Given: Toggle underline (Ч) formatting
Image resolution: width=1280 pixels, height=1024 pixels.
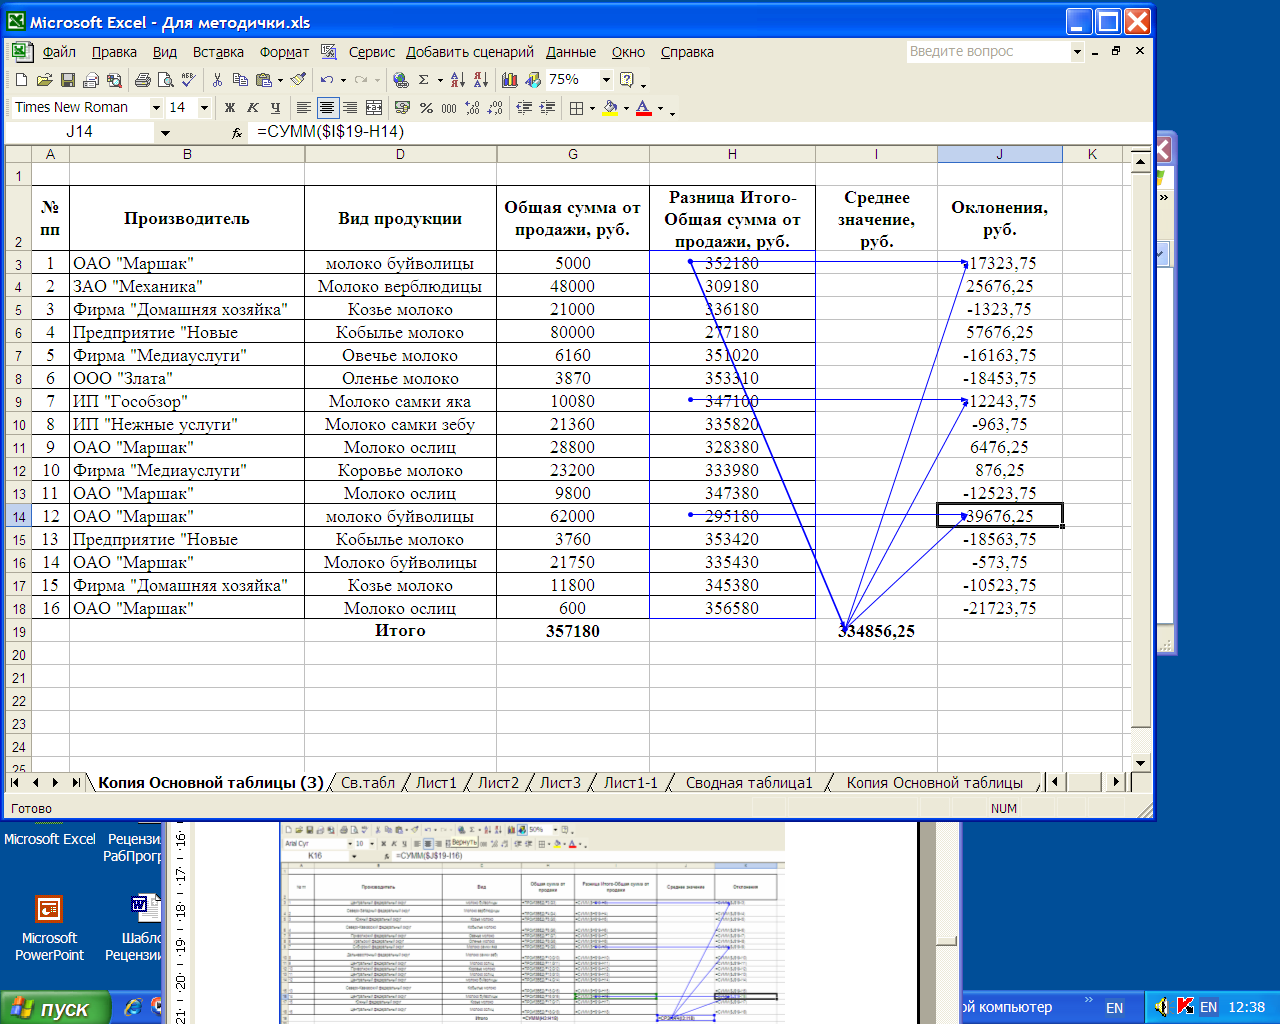Looking at the screenshot, I should (275, 107).
